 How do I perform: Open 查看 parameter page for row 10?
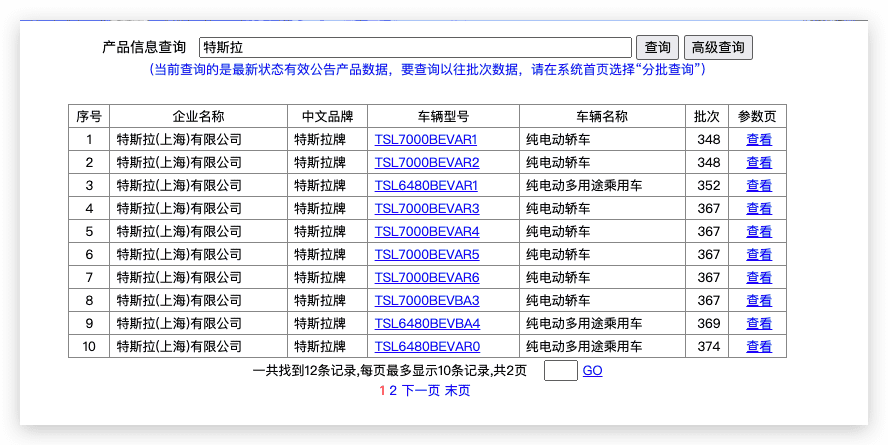759,347
